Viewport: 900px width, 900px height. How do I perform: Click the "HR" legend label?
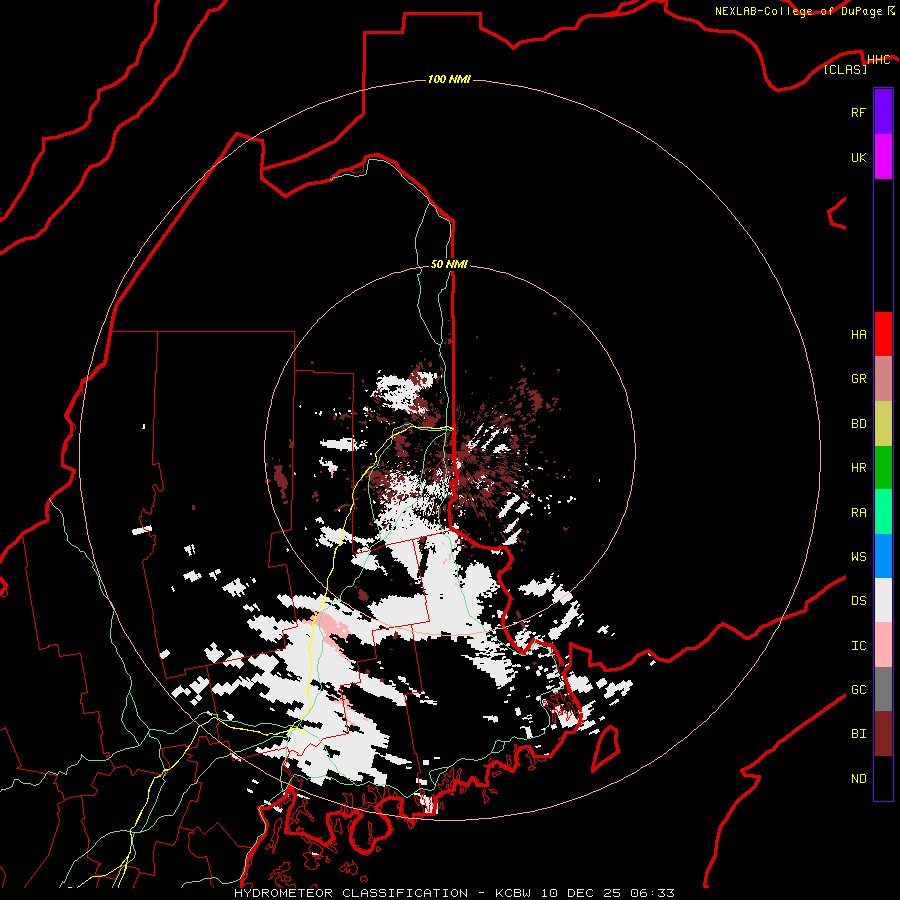click(858, 468)
